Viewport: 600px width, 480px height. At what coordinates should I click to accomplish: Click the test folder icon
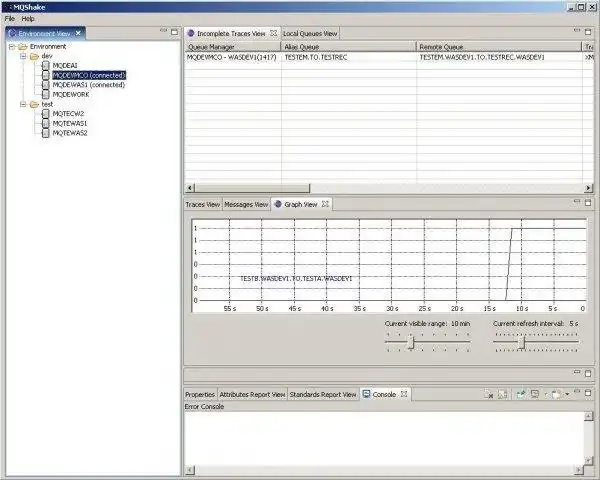tap(34, 104)
